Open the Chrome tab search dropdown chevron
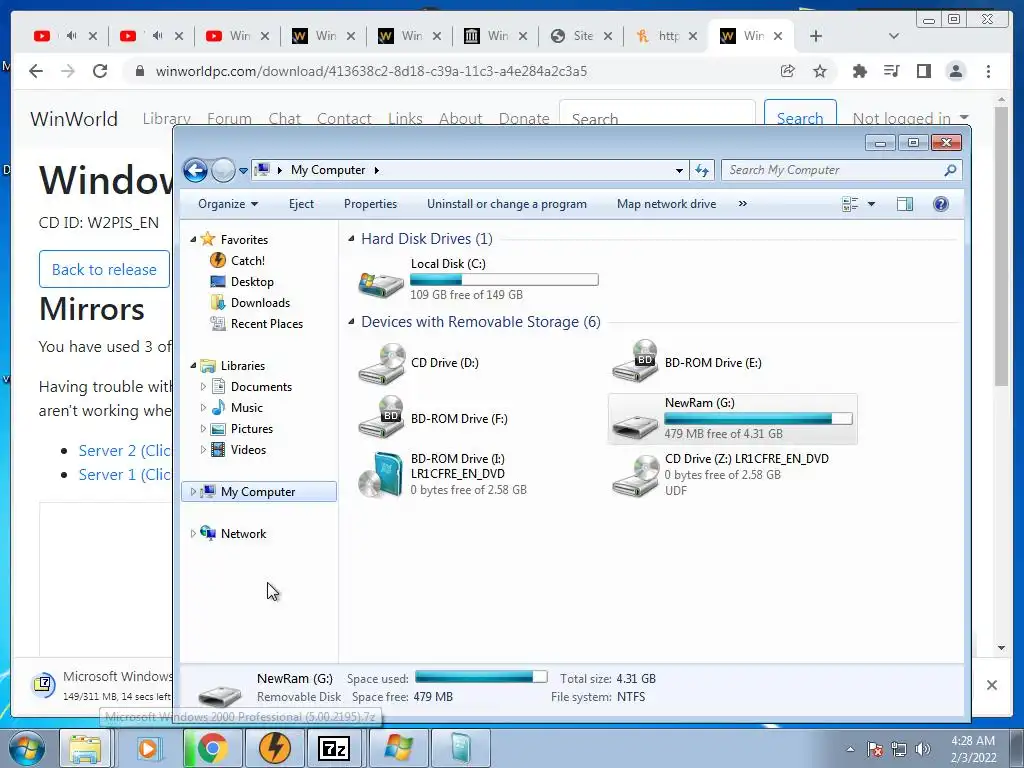Image resolution: width=1024 pixels, height=768 pixels. click(894, 36)
